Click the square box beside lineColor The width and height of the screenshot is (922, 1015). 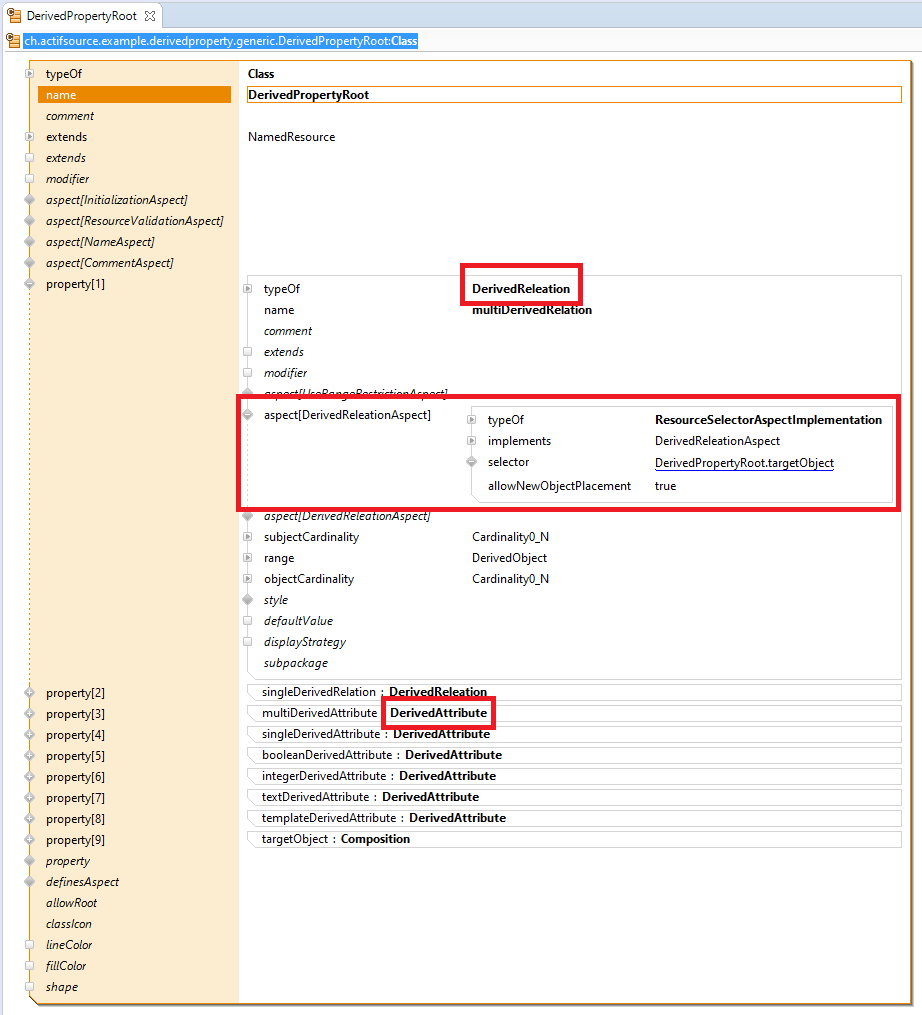tap(29, 945)
